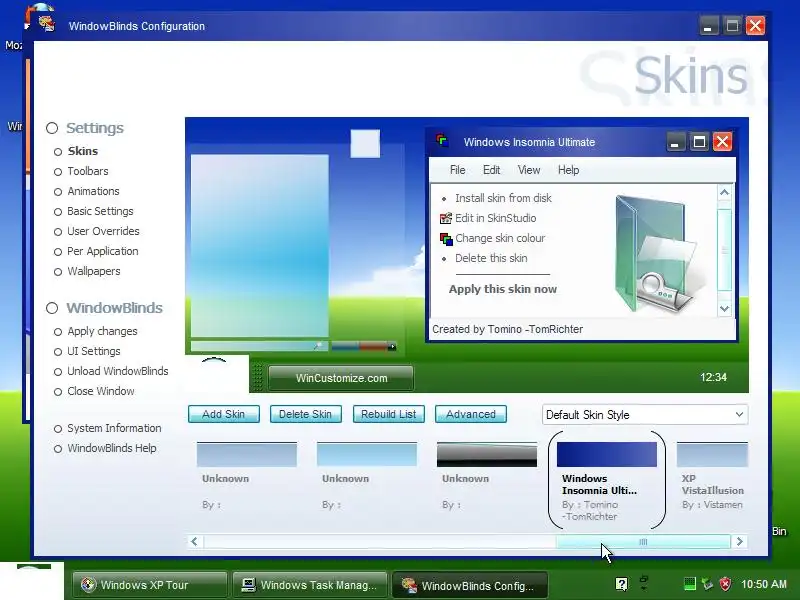The width and height of the screenshot is (800, 600).
Task: Open UI Settings
Action: pyautogui.click(x=93, y=351)
